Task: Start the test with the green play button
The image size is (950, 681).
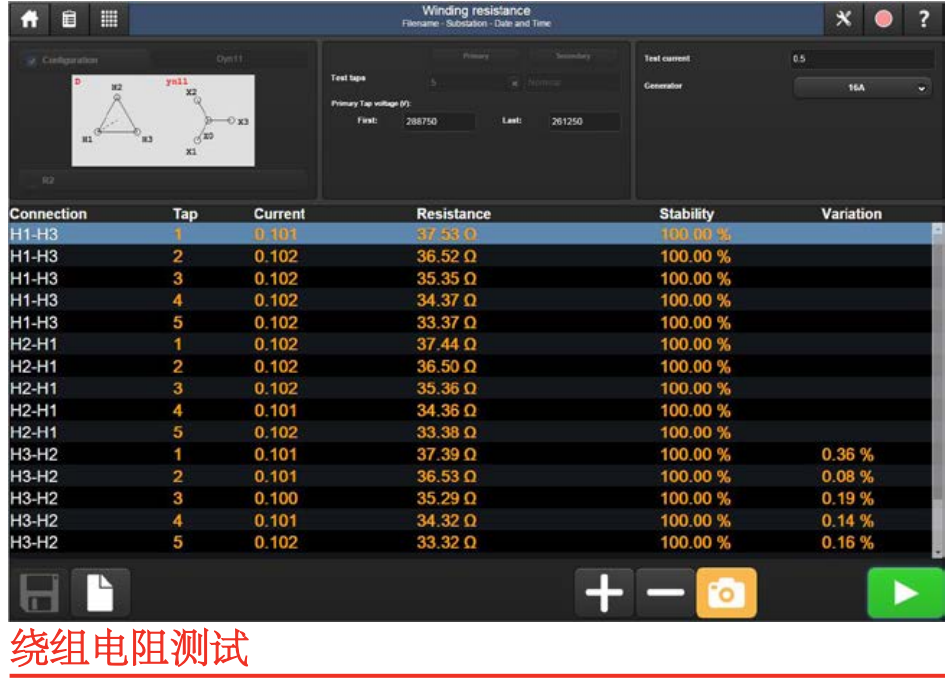Action: coord(905,593)
